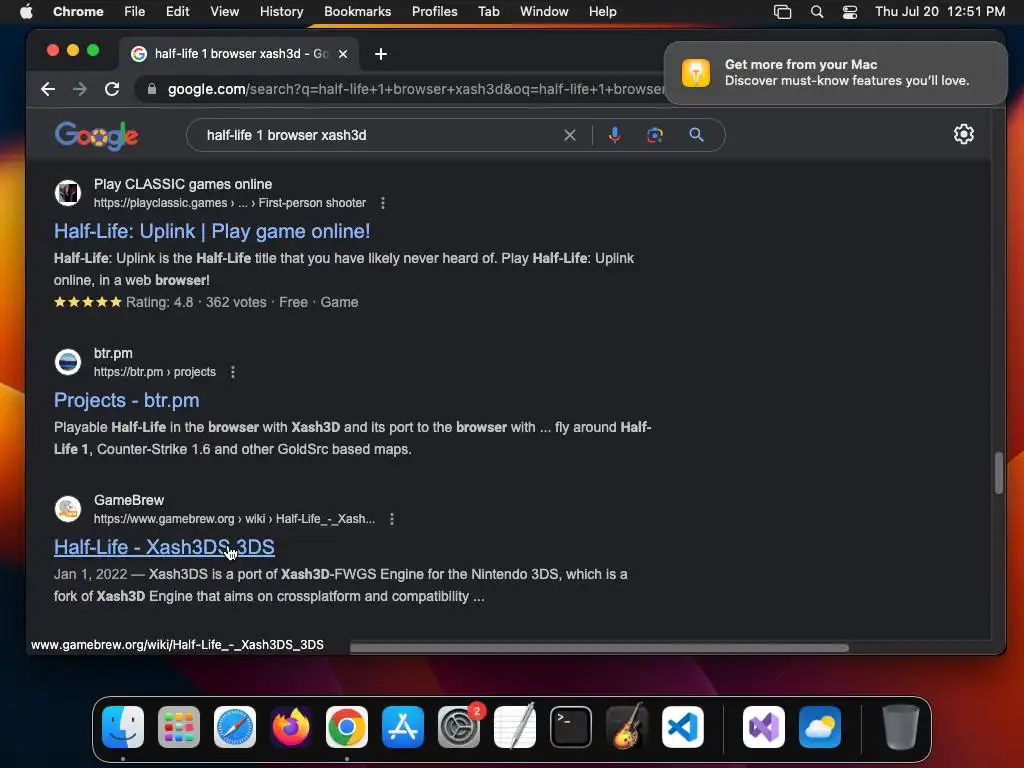Open System Settings from the Dock
This screenshot has height=768, width=1024.
pyautogui.click(x=458, y=727)
